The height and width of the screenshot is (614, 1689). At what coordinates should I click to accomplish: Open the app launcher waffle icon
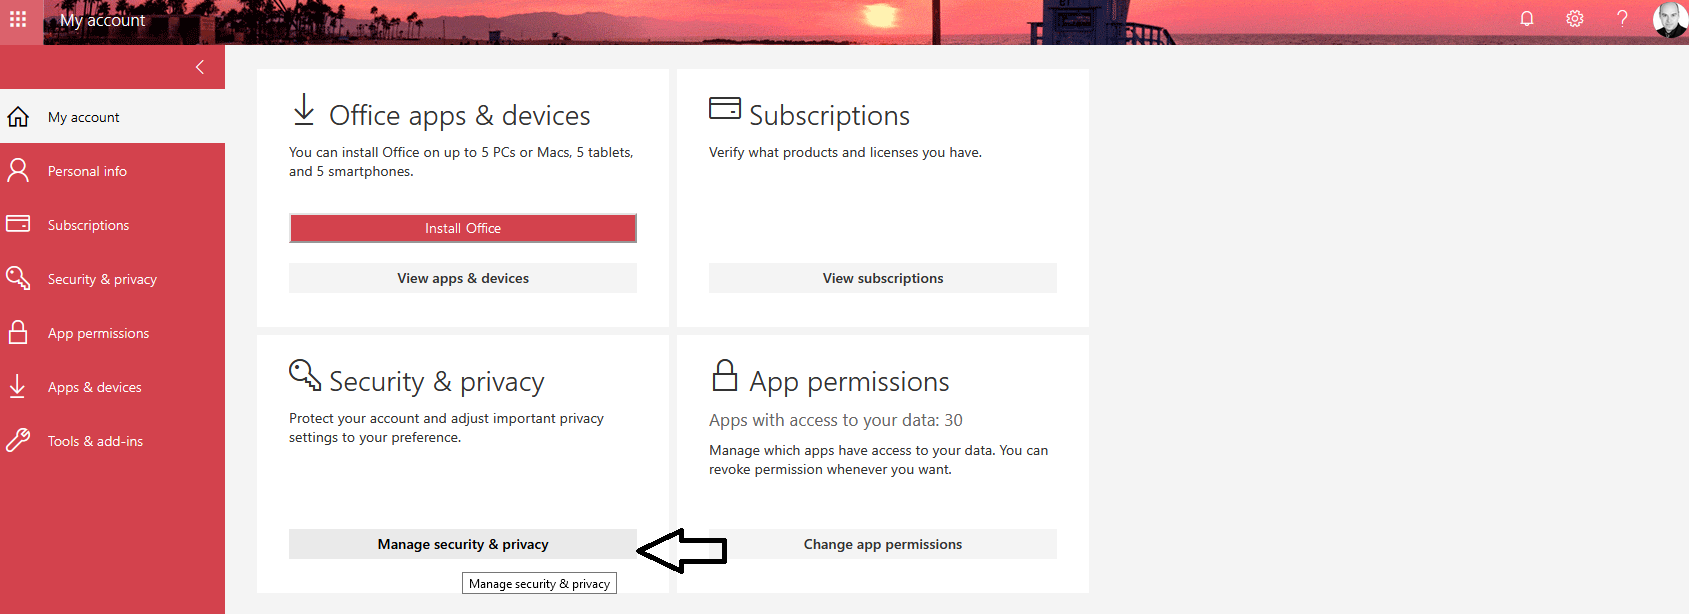click(18, 20)
